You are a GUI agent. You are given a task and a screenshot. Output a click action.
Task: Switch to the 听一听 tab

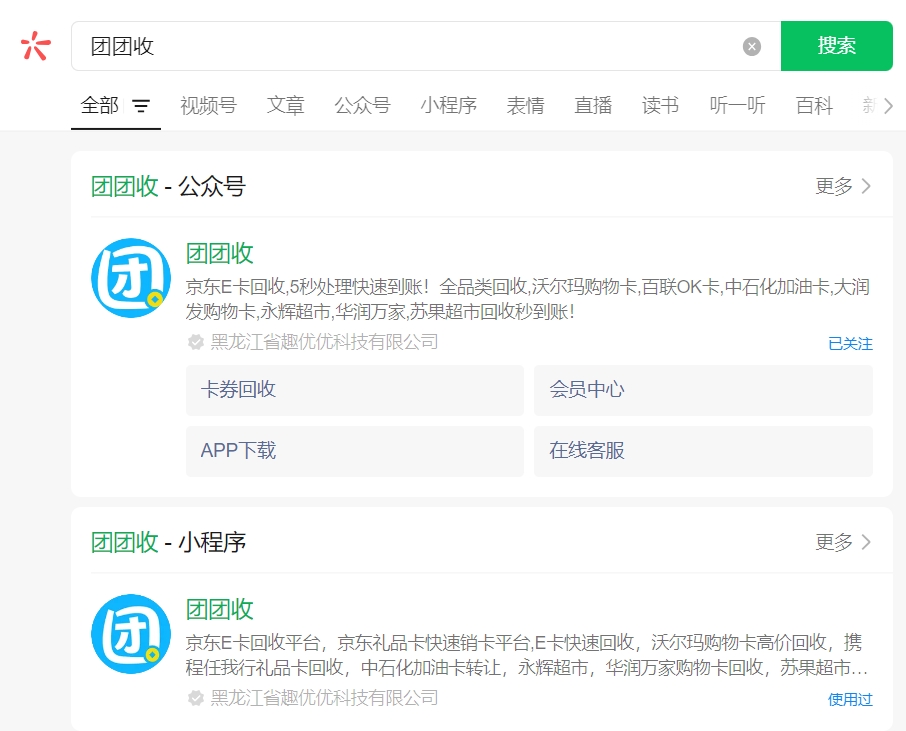pos(737,106)
